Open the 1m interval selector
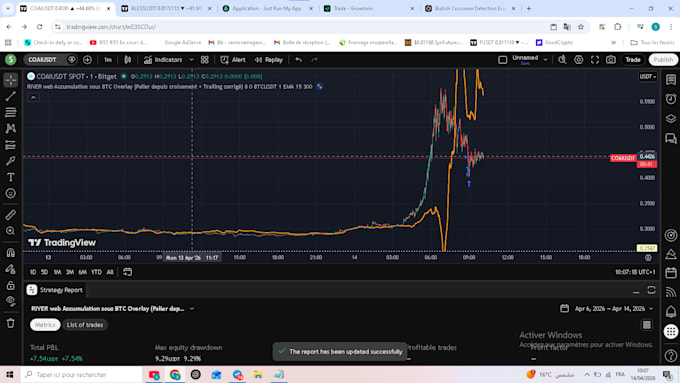Screen dimensions: 680x383 (x=108, y=60)
